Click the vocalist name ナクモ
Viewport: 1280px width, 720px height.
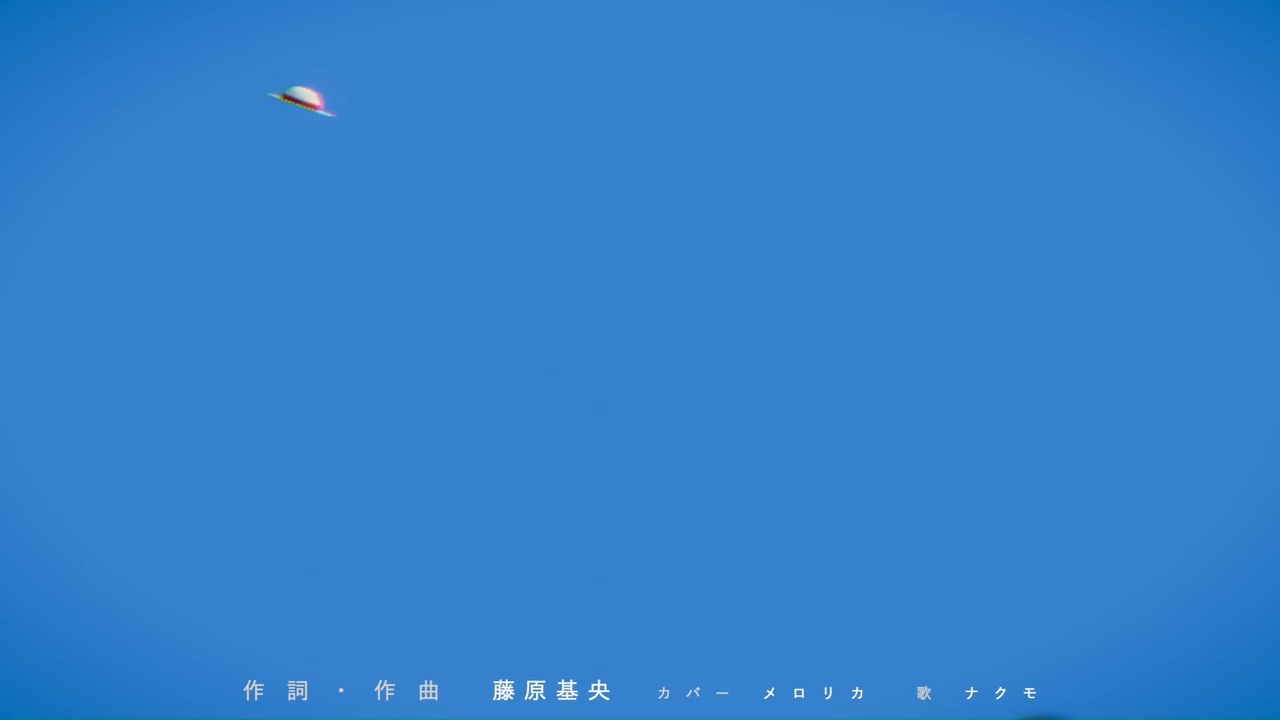1001,693
